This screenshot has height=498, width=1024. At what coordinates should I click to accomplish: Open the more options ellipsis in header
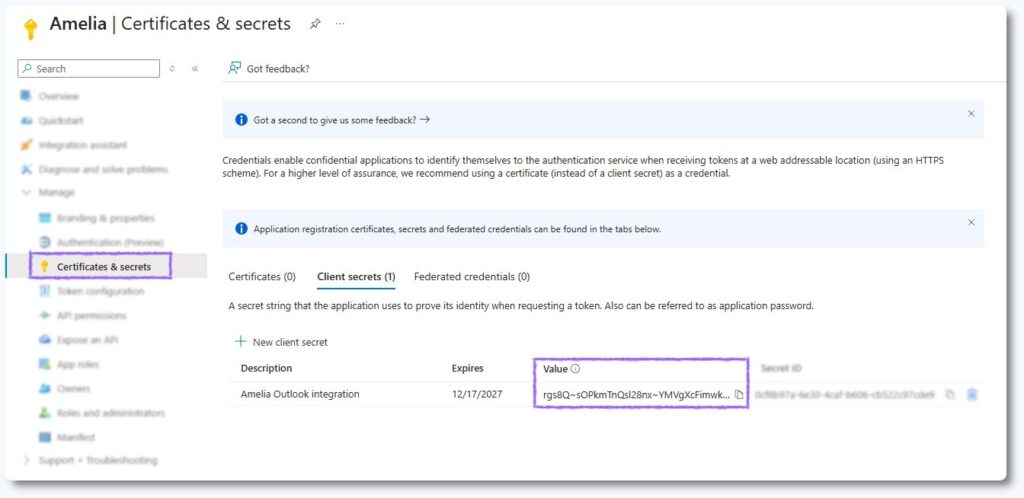340,24
